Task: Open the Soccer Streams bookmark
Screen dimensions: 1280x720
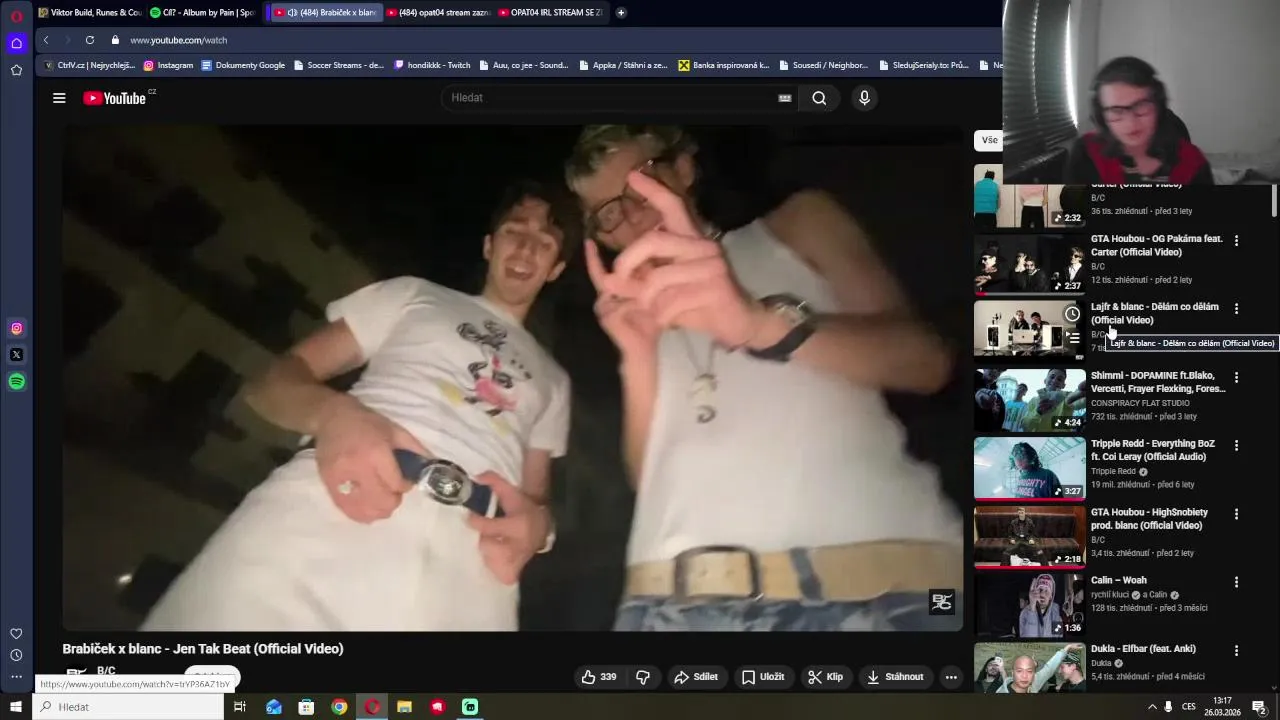Action: [339, 65]
